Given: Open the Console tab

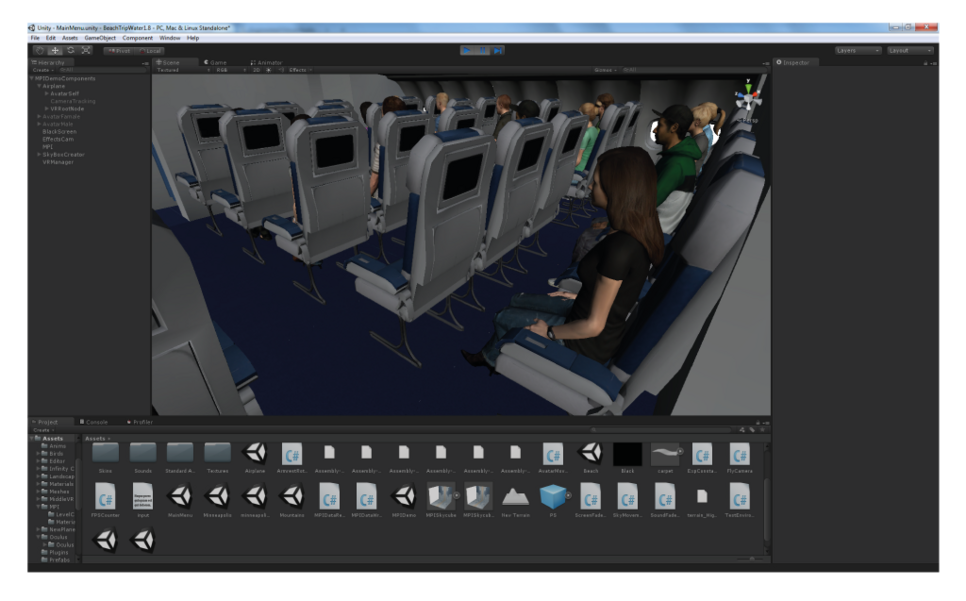Looking at the screenshot, I should 95,422.
